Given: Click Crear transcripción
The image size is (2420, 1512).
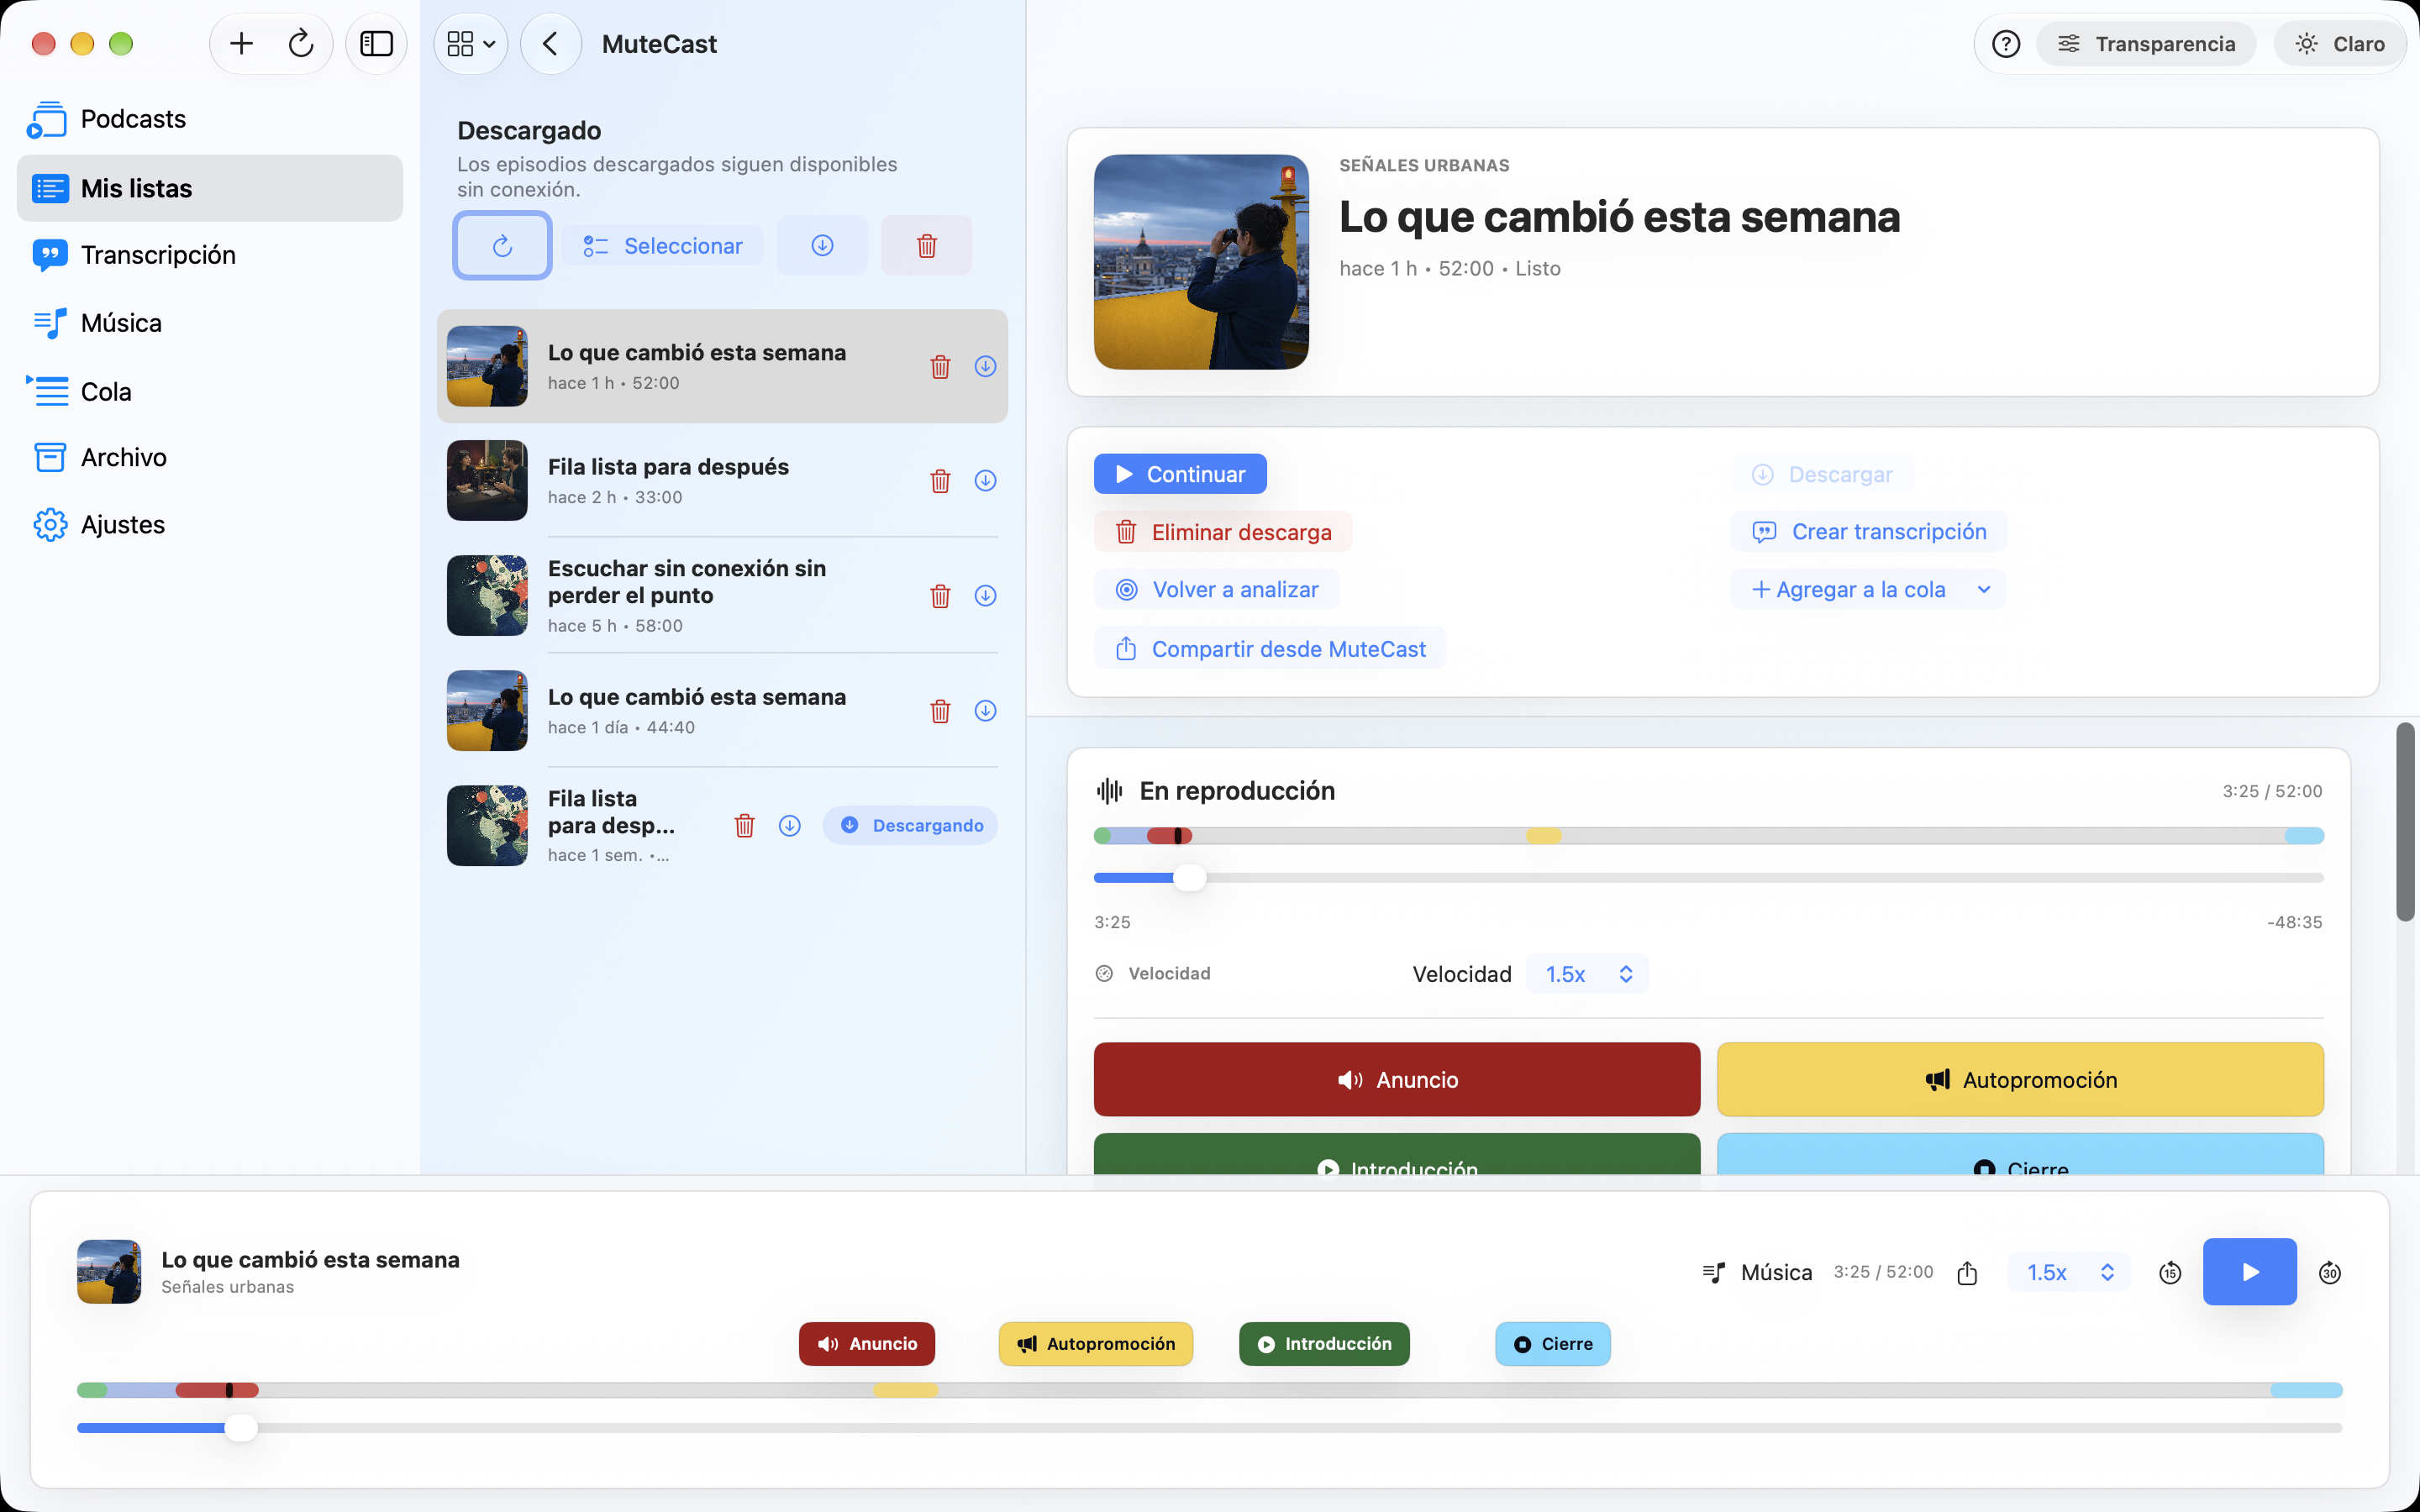Looking at the screenshot, I should [x=1868, y=531].
